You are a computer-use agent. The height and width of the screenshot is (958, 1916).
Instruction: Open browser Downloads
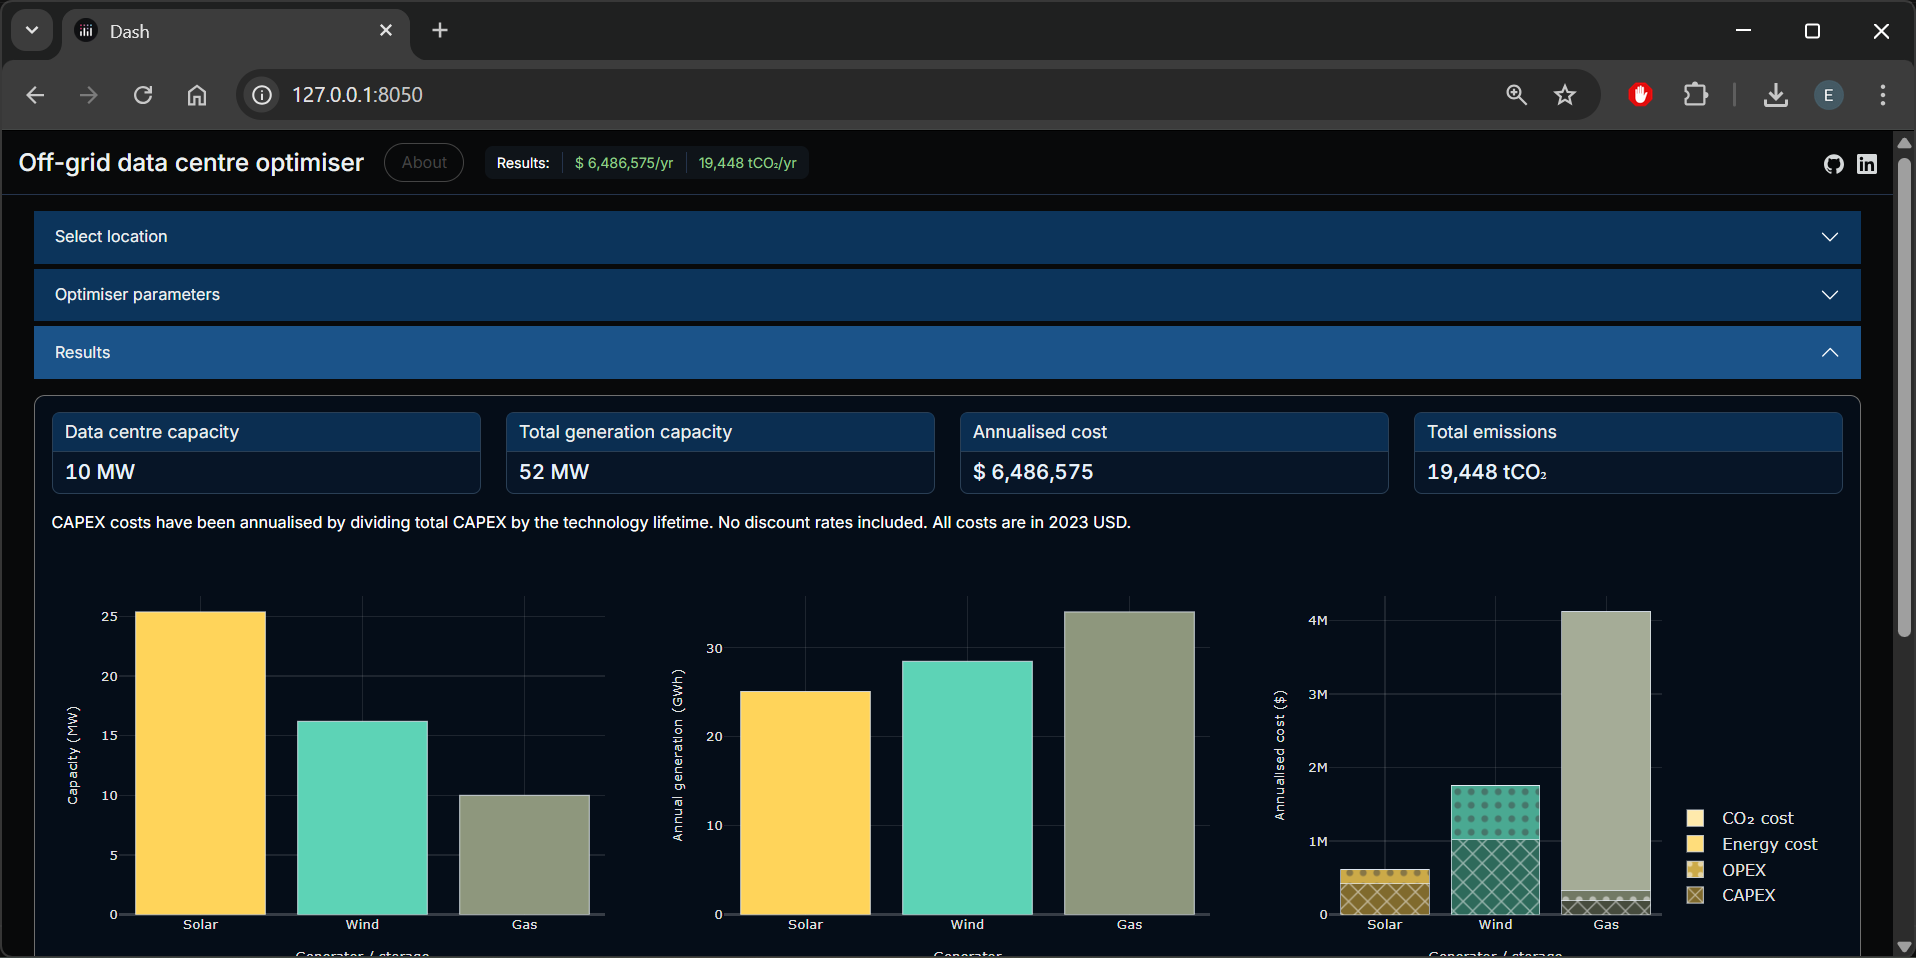[x=1776, y=95]
